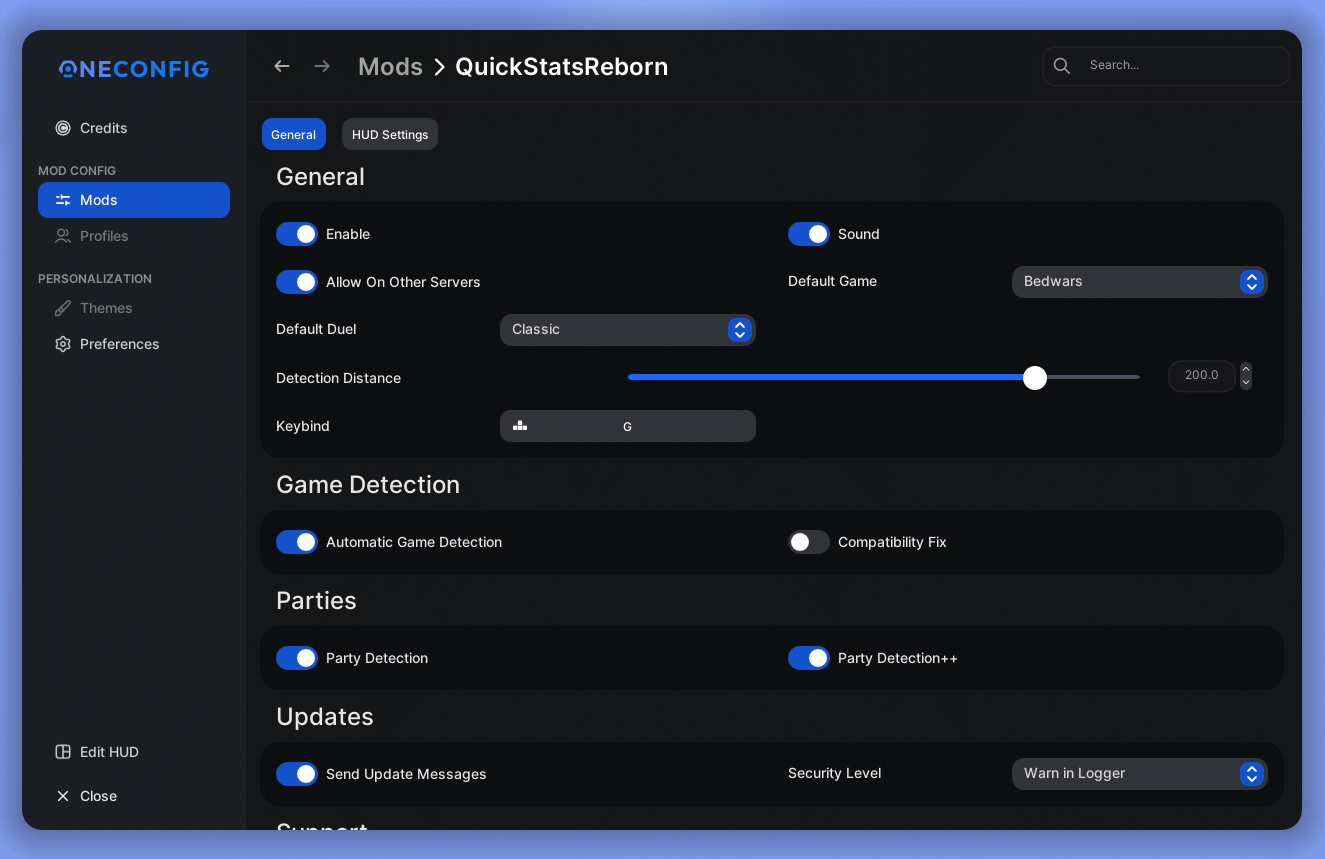Image resolution: width=1325 pixels, height=859 pixels.
Task: Click the Credits icon in sidebar
Action: [63, 128]
